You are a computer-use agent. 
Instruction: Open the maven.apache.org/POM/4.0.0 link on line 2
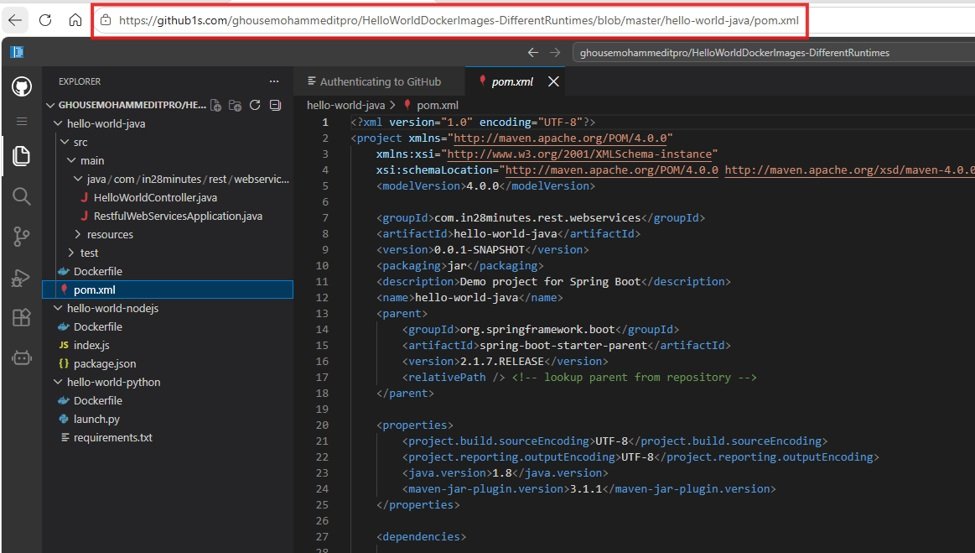pyautogui.click(x=560, y=138)
